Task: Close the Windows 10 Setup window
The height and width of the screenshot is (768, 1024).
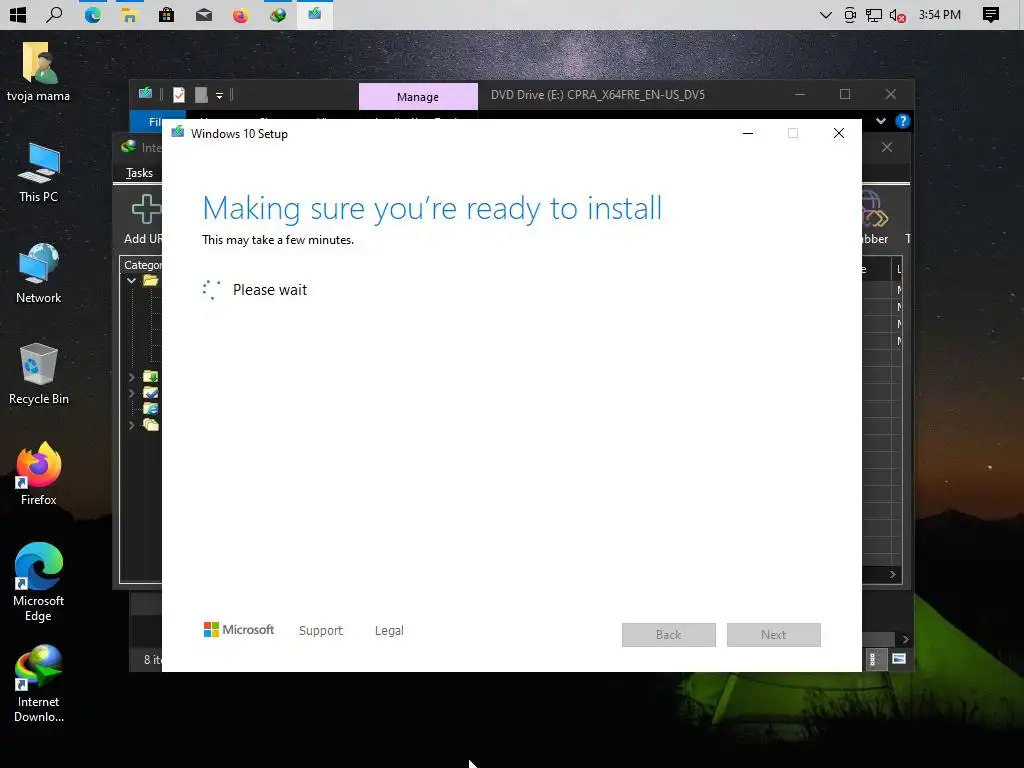Action: point(839,133)
